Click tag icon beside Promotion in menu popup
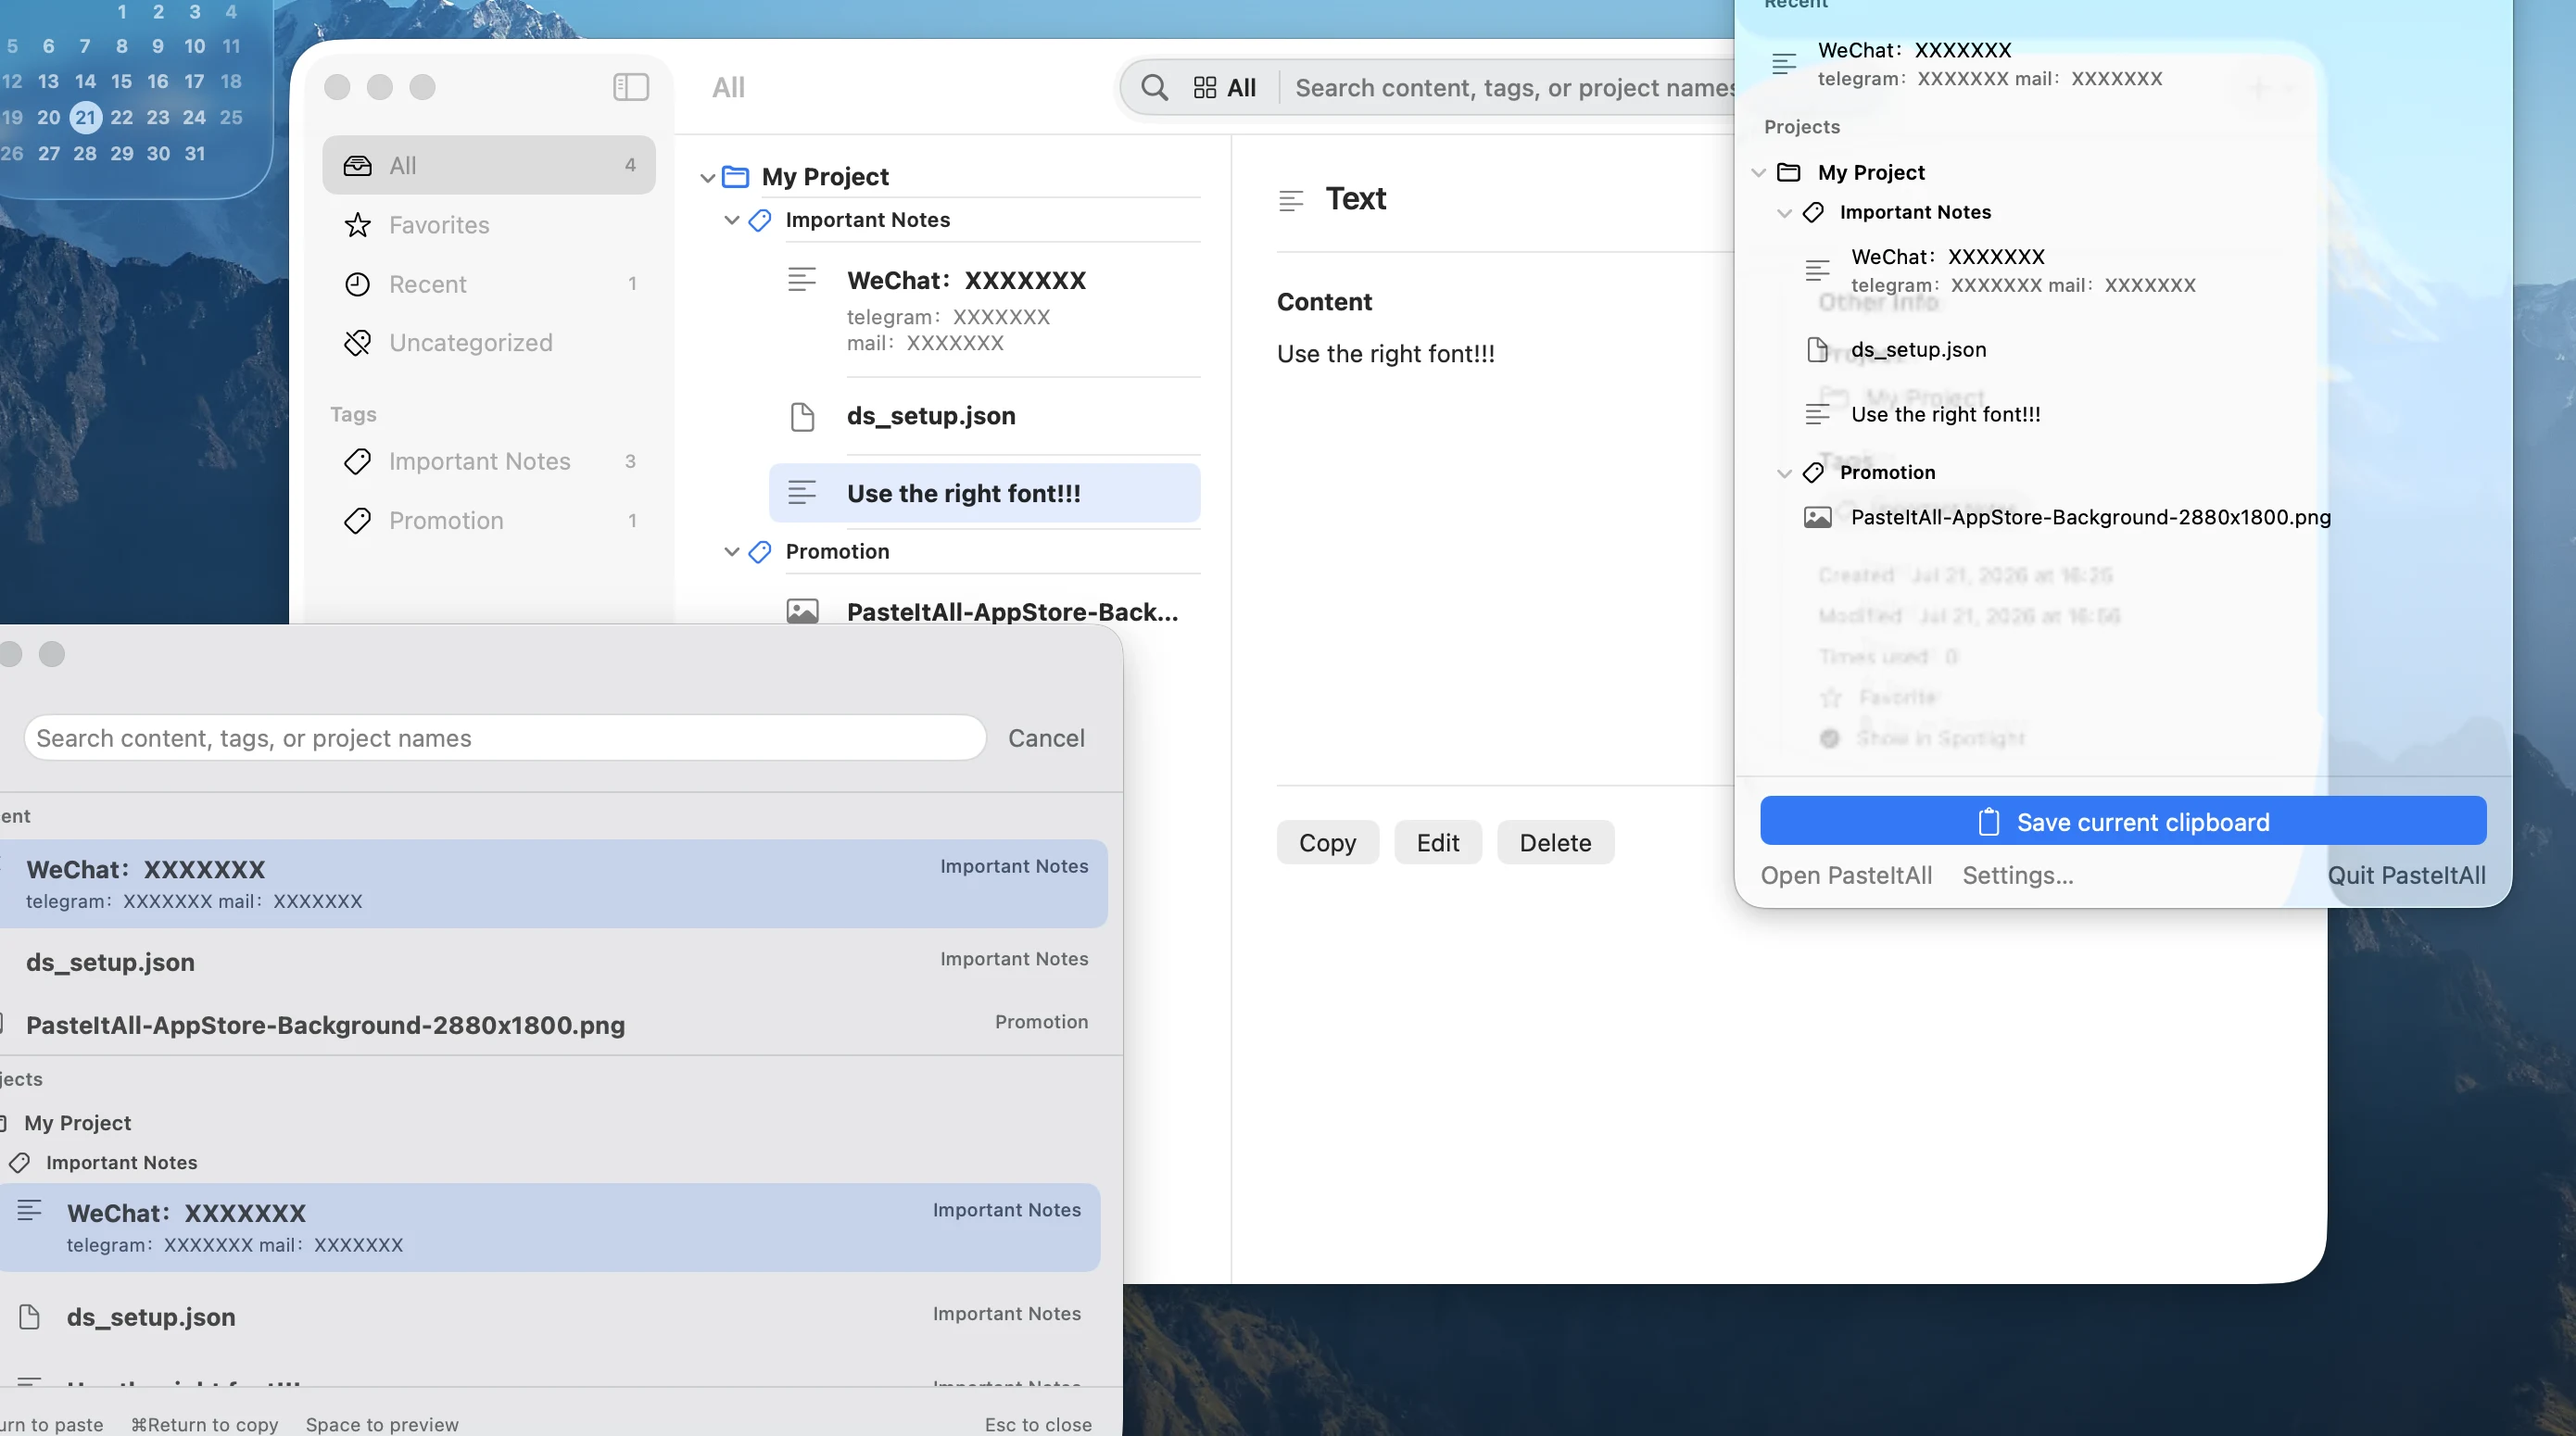The width and height of the screenshot is (2576, 1436). tap(1813, 473)
